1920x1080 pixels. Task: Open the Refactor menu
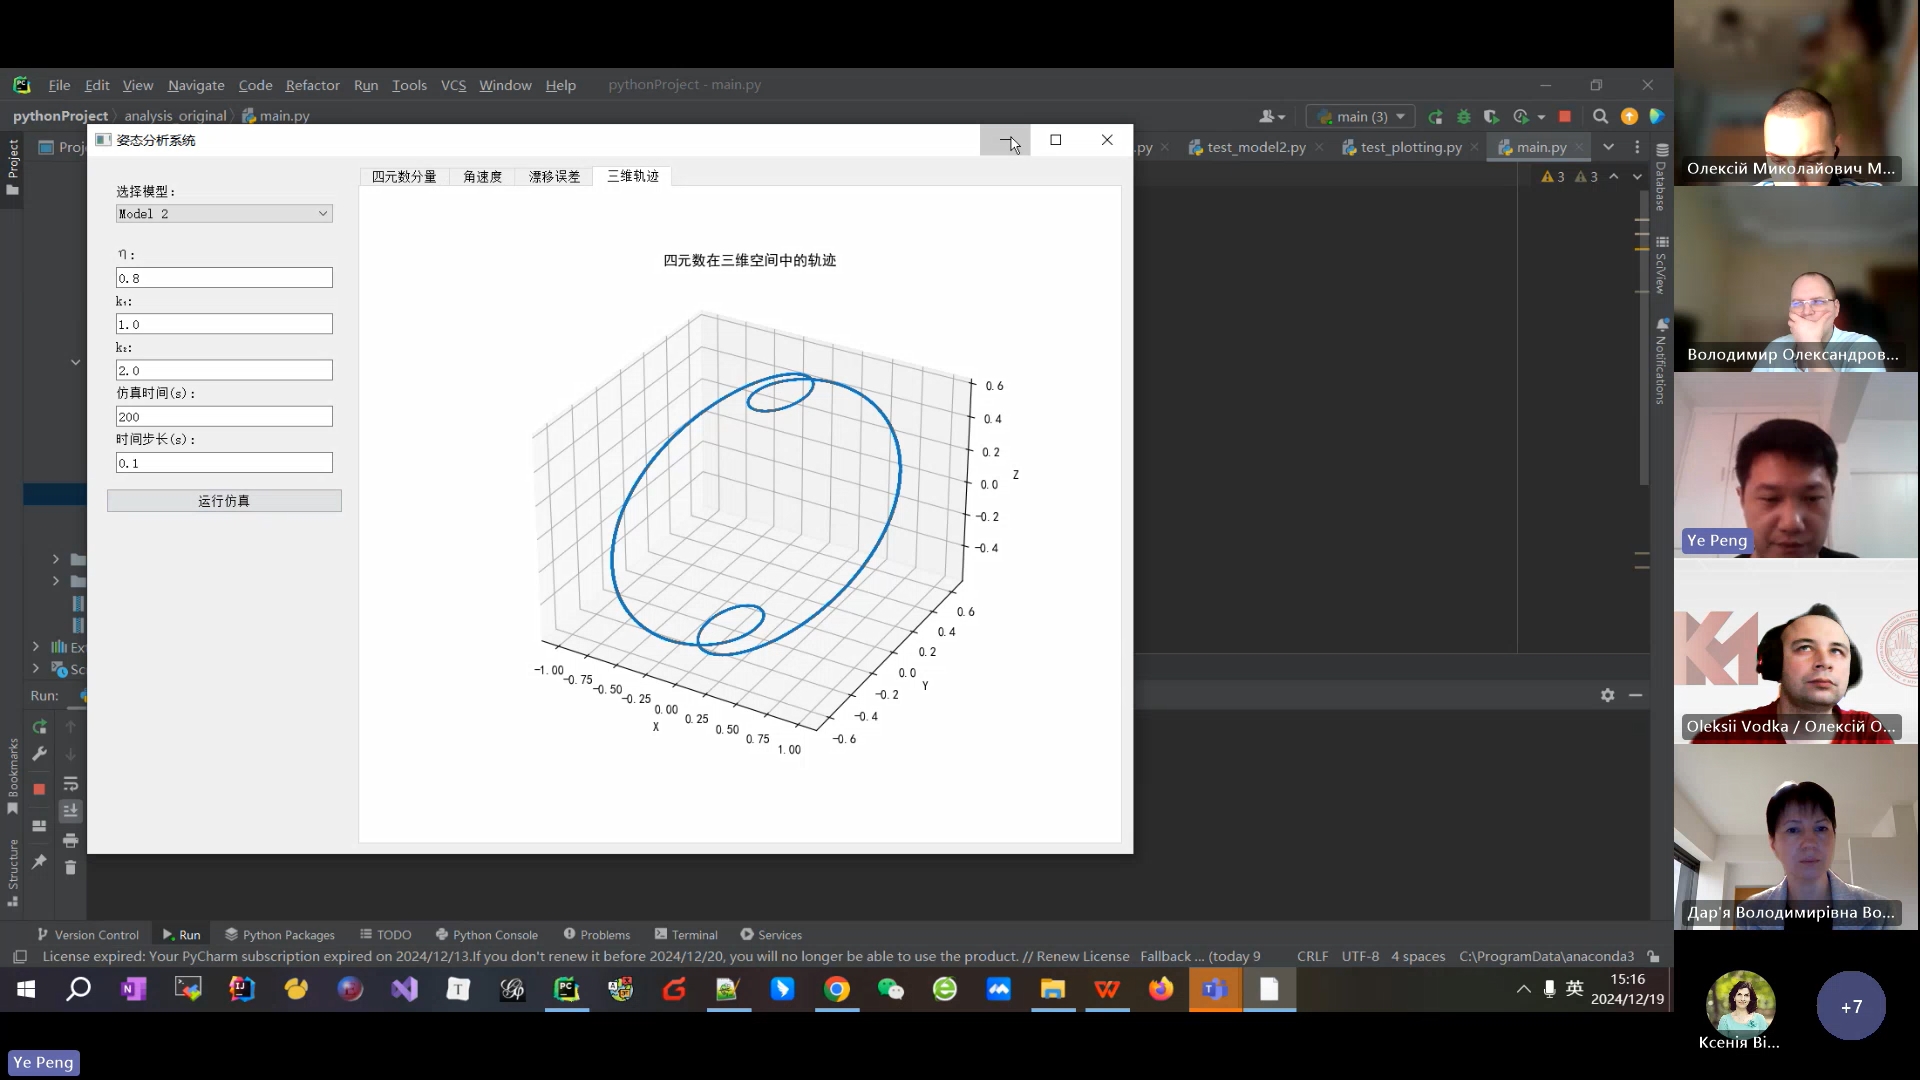pos(312,85)
